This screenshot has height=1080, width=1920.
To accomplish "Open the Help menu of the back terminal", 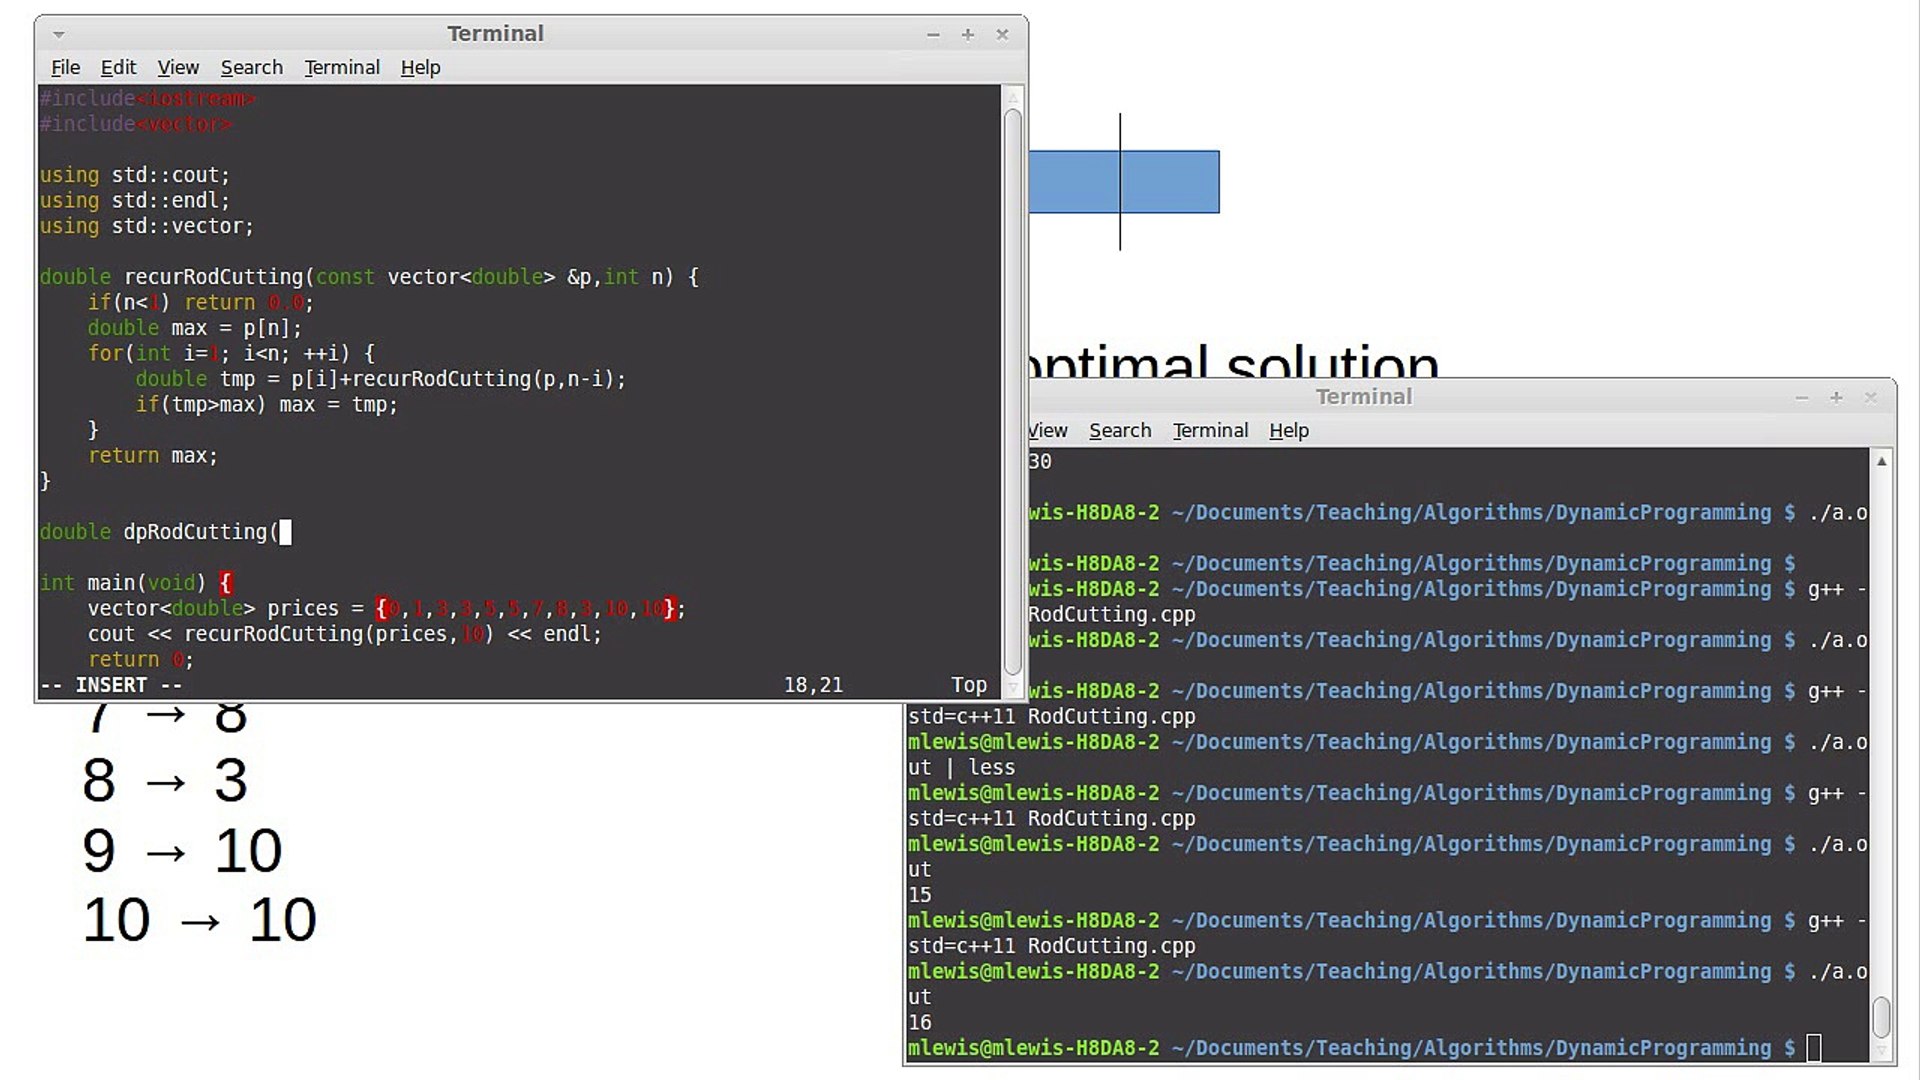I will pyautogui.click(x=1288, y=430).
